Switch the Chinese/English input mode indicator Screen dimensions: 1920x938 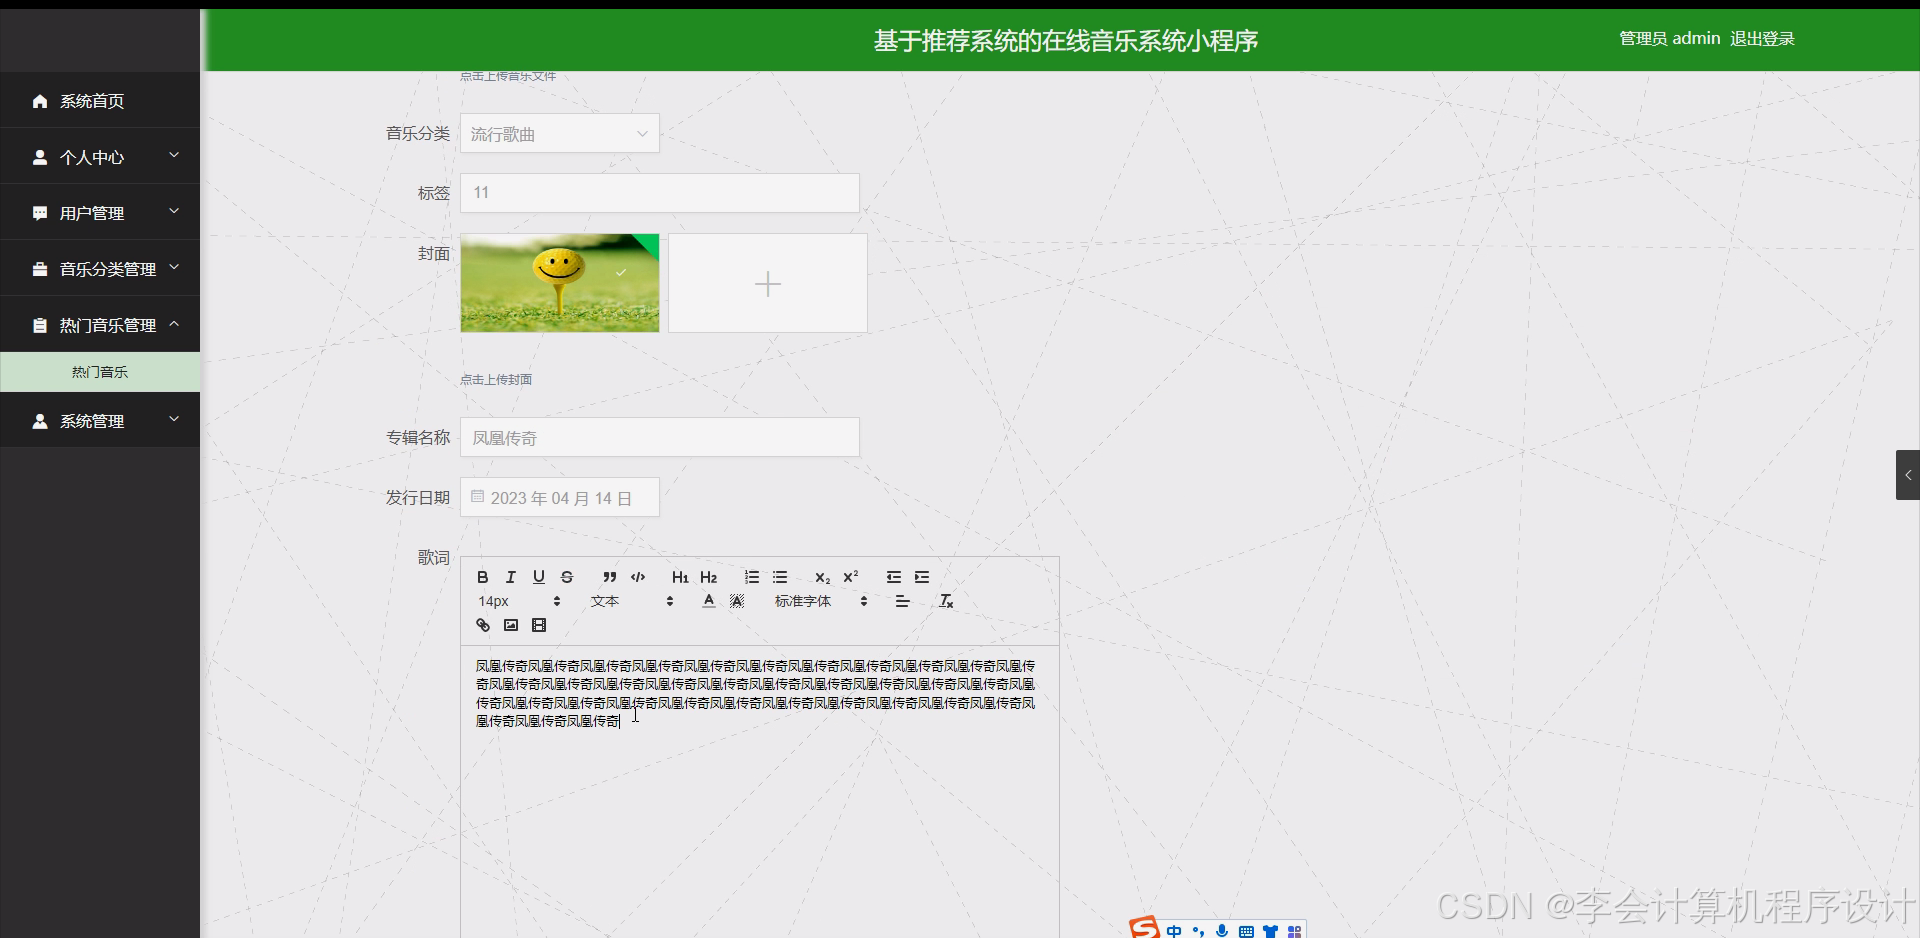point(1174,931)
